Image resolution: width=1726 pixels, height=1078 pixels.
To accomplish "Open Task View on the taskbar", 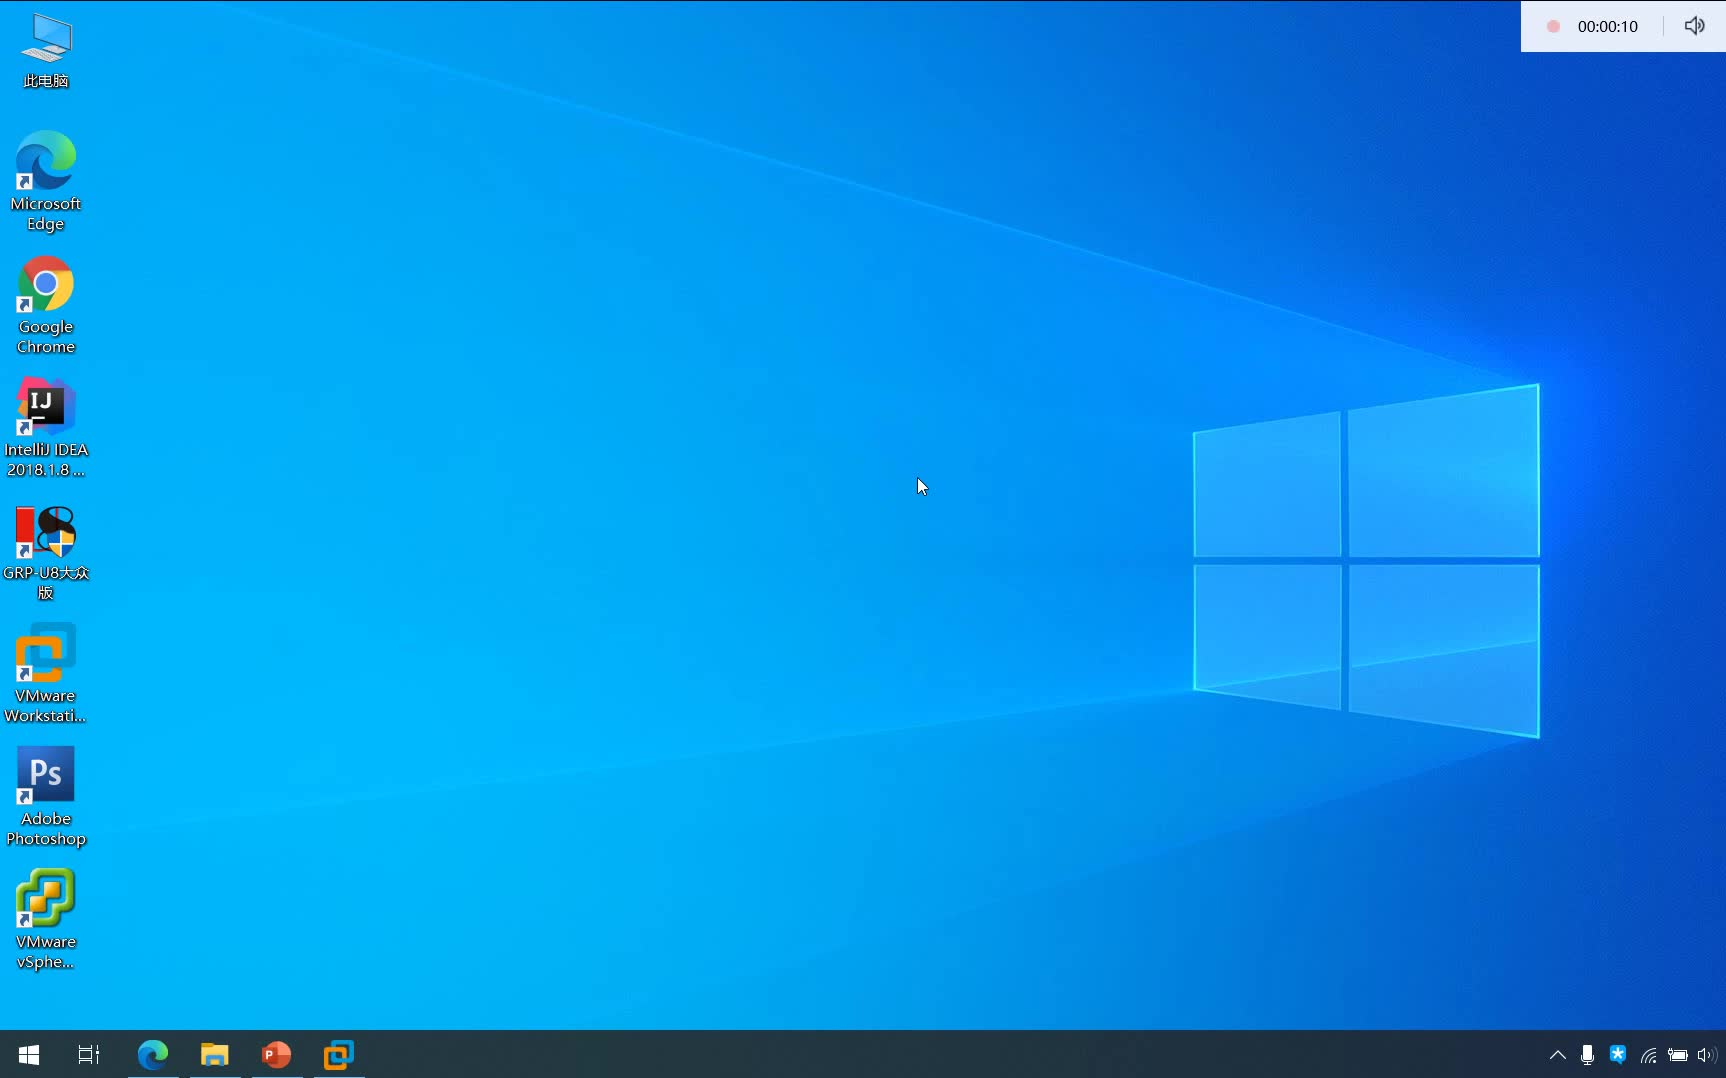I will click(x=88, y=1055).
